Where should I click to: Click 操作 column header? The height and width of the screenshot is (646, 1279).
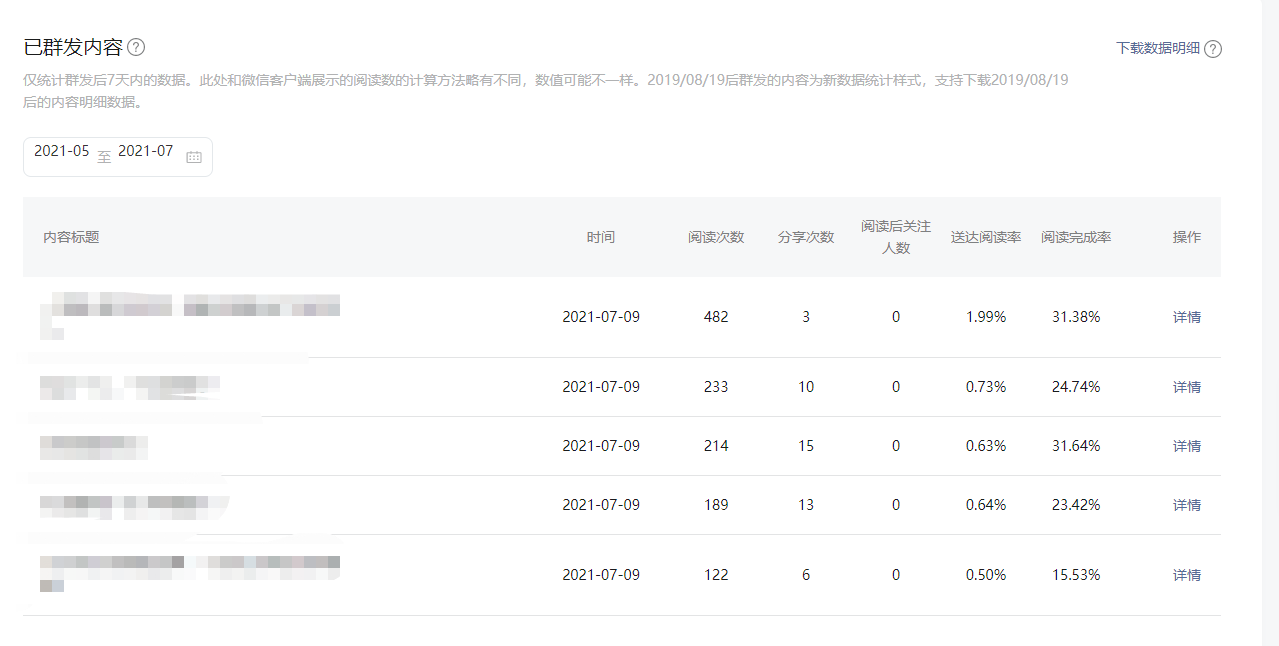pyautogui.click(x=1187, y=237)
